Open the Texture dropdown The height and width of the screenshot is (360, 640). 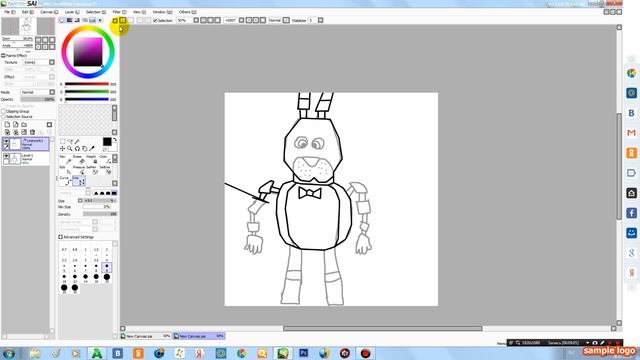click(x=52, y=62)
